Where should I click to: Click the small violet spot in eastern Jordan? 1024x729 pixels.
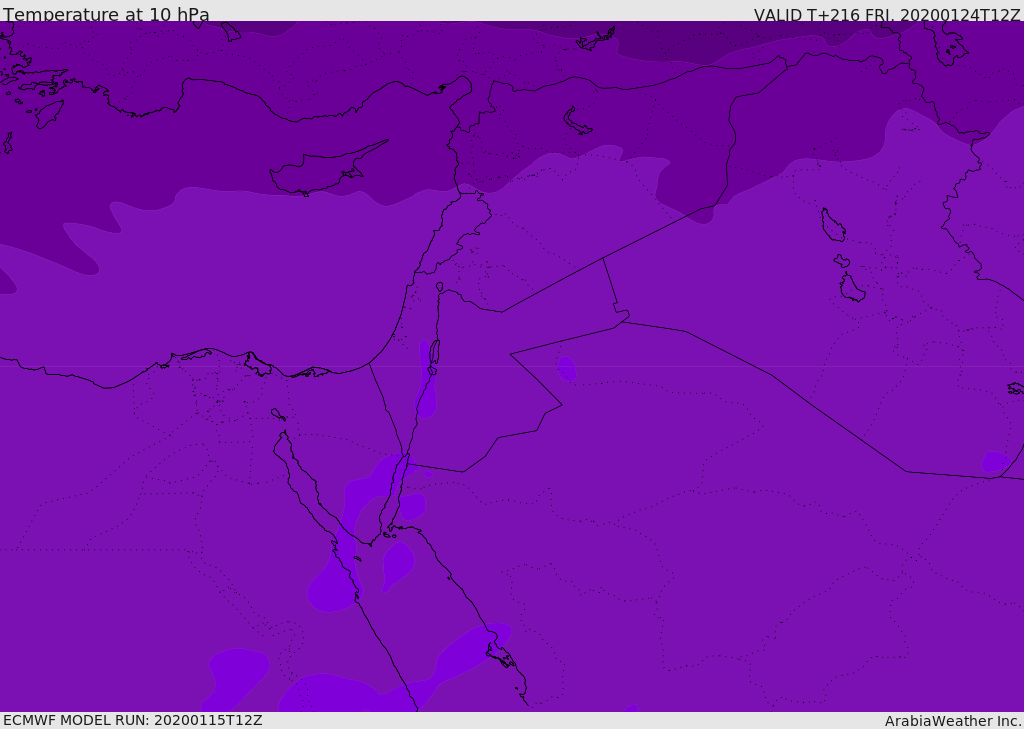(x=567, y=369)
